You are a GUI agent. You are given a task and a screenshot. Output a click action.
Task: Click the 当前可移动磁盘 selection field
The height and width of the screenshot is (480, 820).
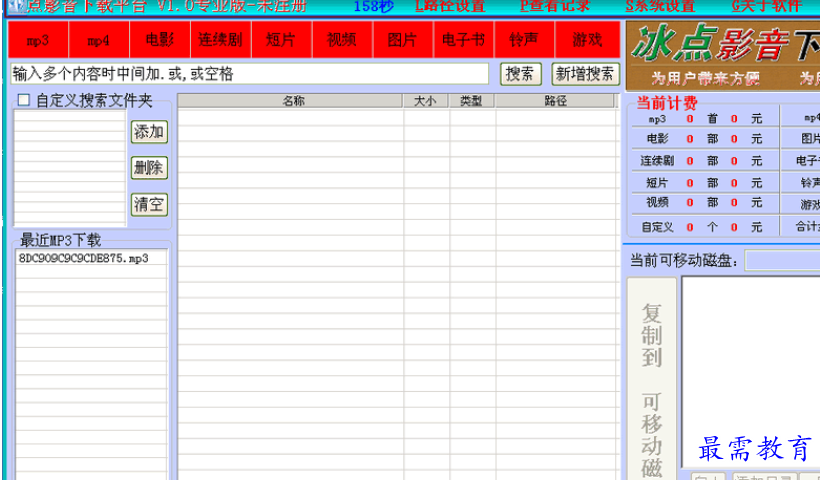pos(782,260)
